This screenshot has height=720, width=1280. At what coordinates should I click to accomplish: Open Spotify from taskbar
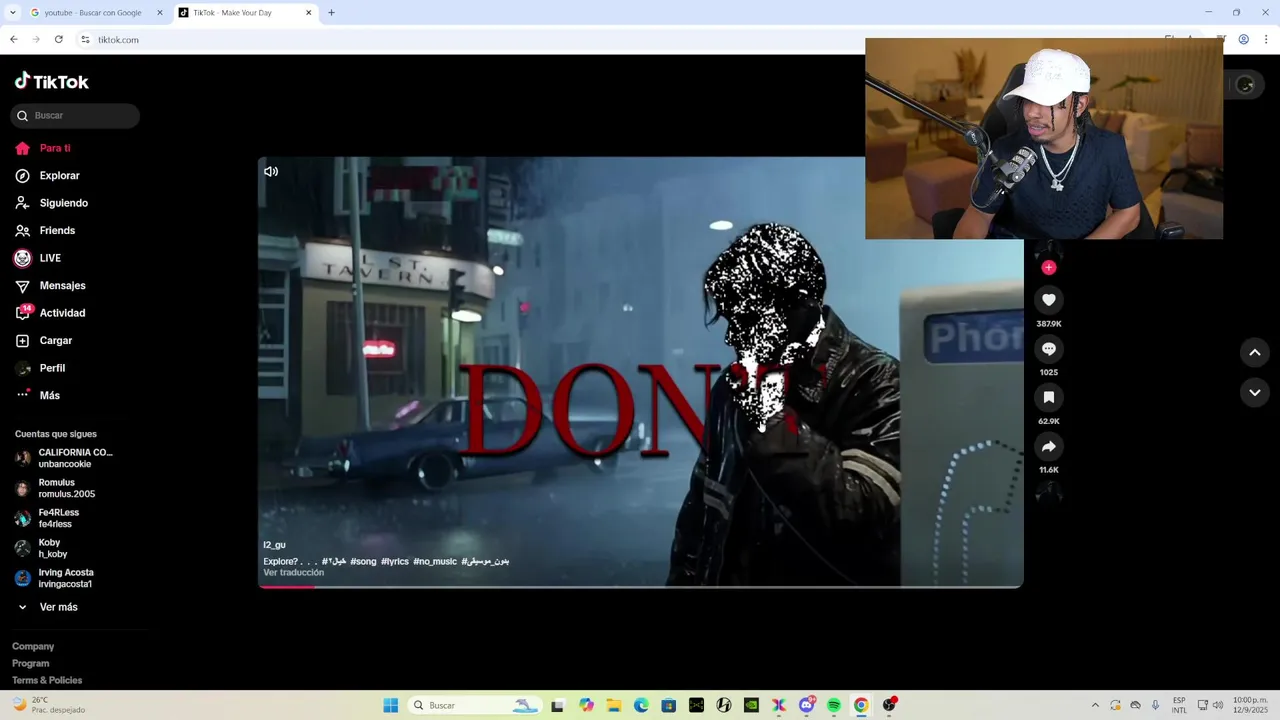click(x=834, y=706)
